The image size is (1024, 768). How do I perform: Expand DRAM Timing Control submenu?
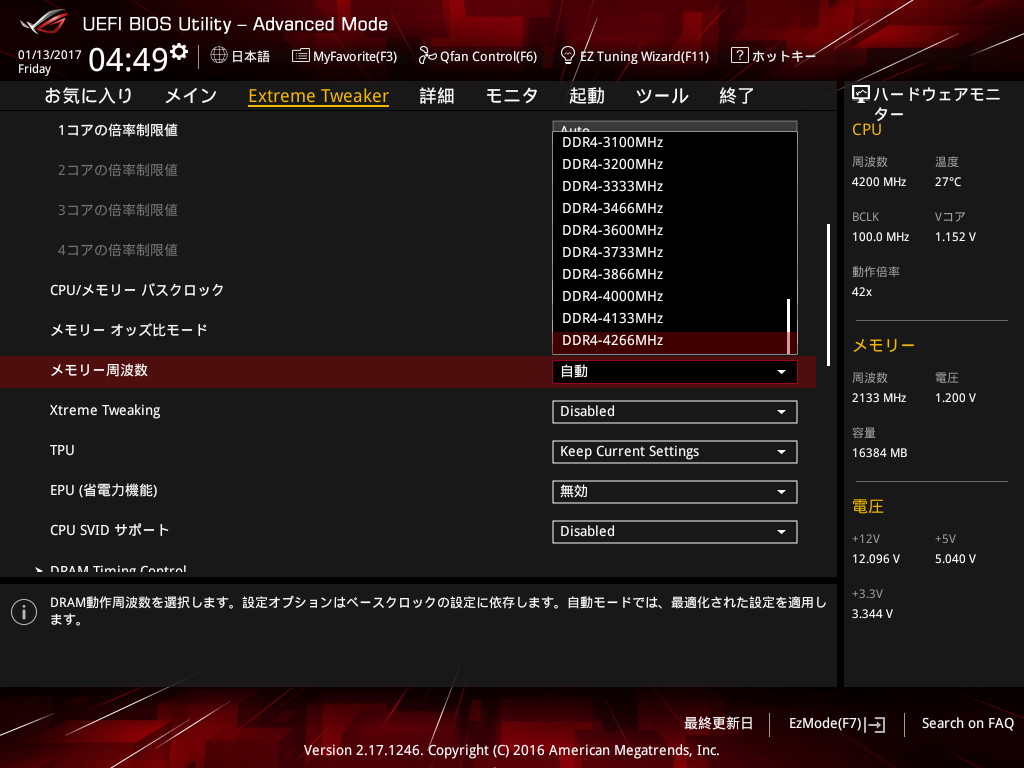pyautogui.click(x=118, y=569)
